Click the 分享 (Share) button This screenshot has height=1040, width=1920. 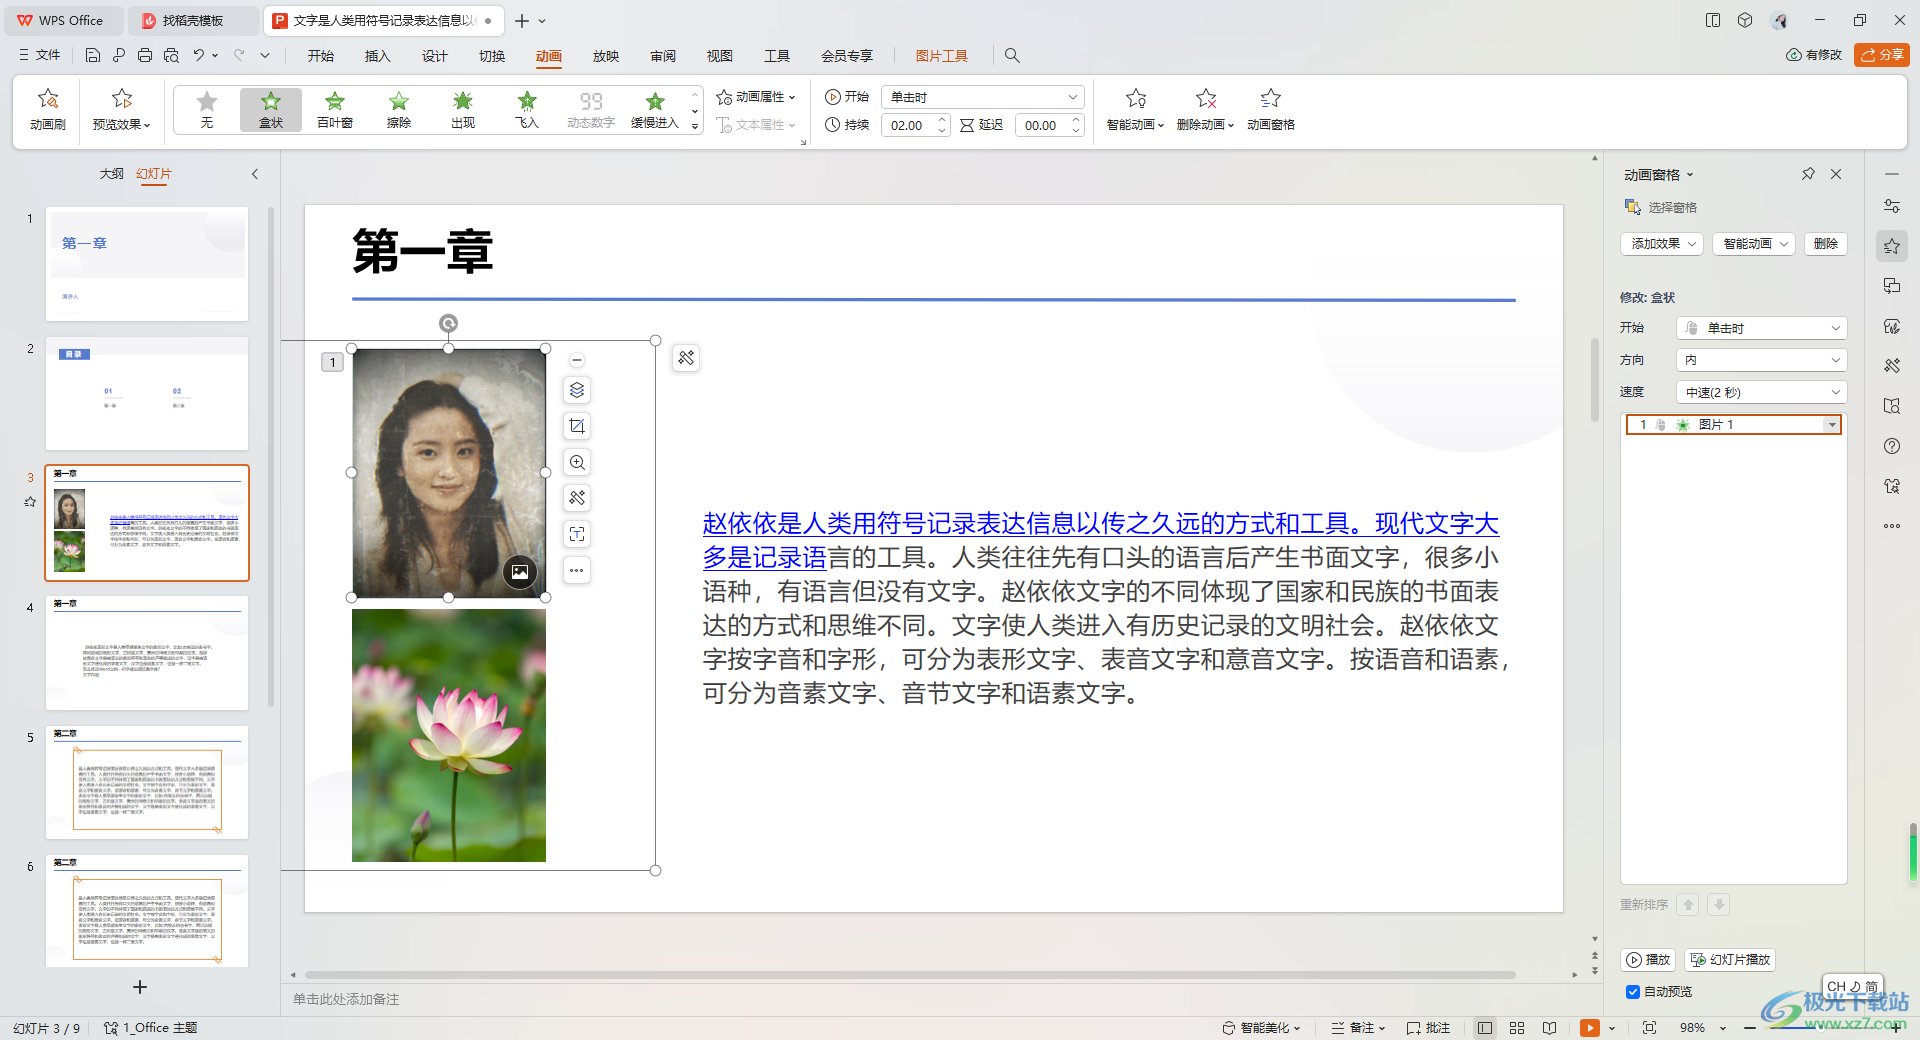pos(1882,55)
